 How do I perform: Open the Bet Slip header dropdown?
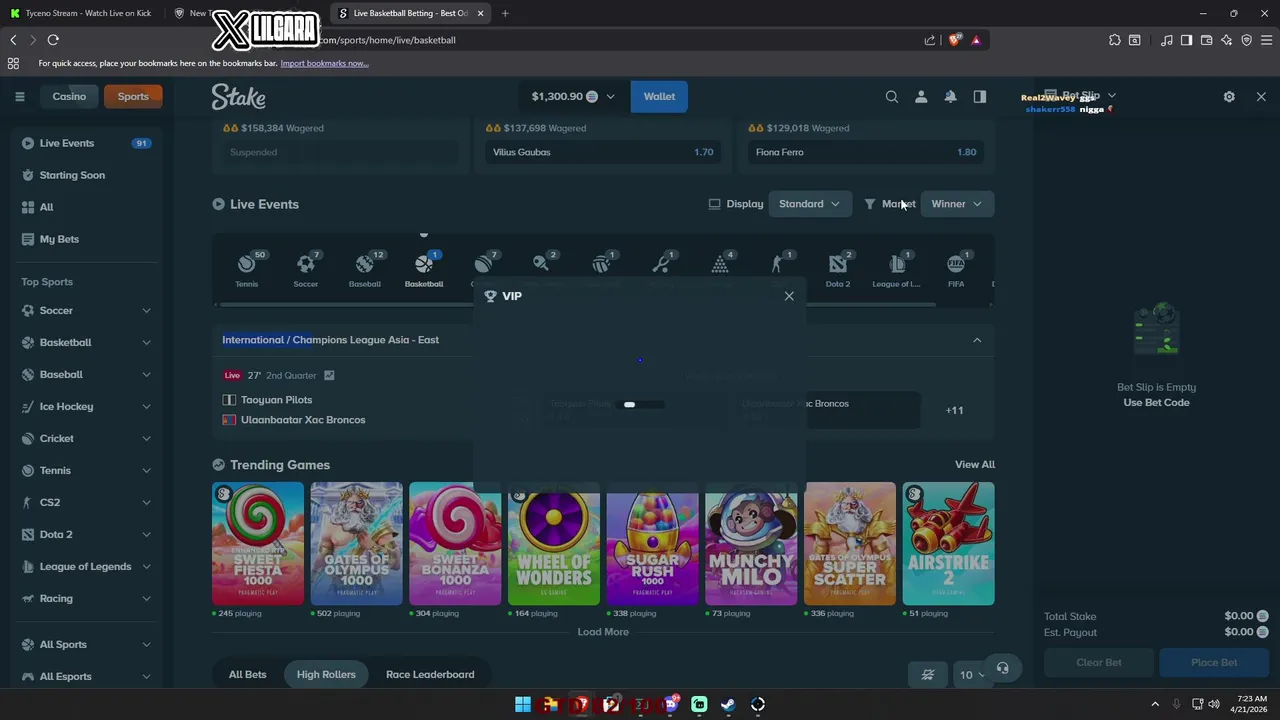point(1088,96)
